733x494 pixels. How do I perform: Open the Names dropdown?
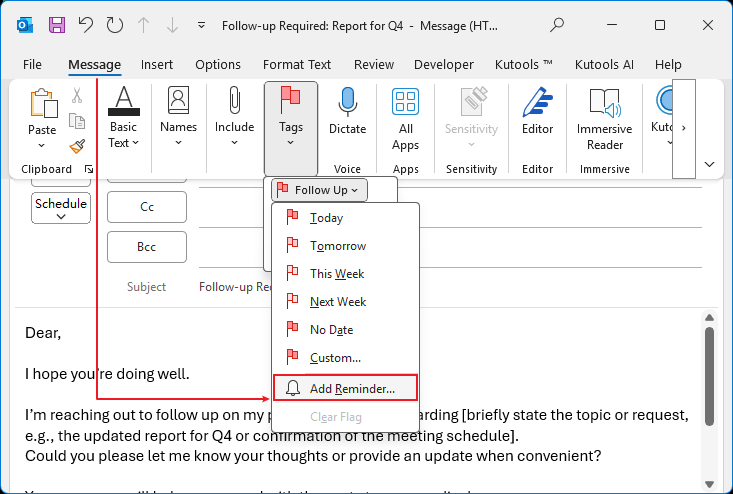pyautogui.click(x=178, y=117)
